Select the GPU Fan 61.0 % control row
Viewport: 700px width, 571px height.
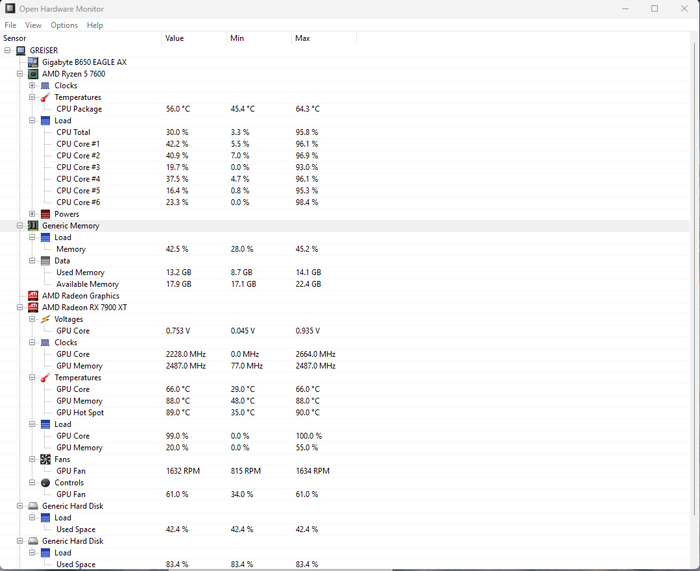(x=345, y=494)
